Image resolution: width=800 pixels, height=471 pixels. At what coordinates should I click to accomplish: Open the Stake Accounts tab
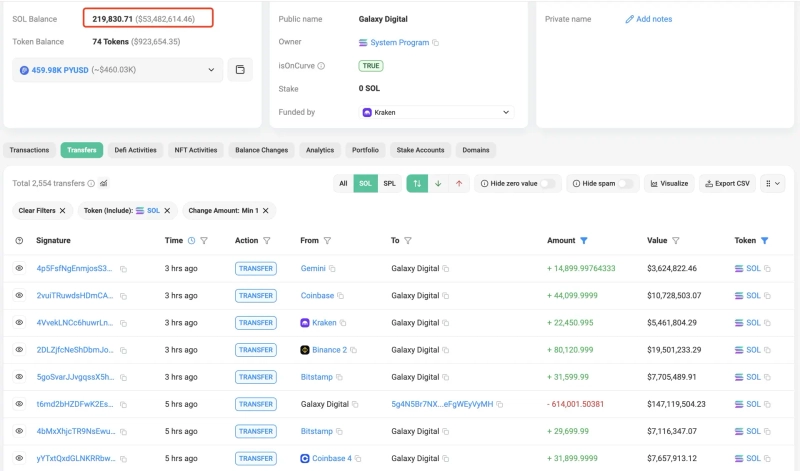(422, 150)
